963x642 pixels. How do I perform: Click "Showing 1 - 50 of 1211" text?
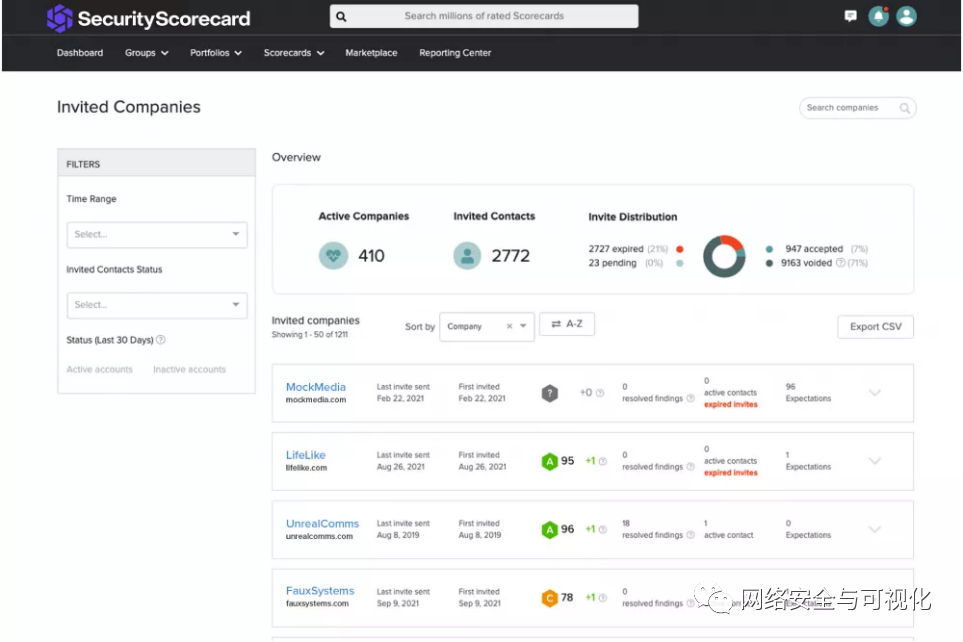(310, 335)
